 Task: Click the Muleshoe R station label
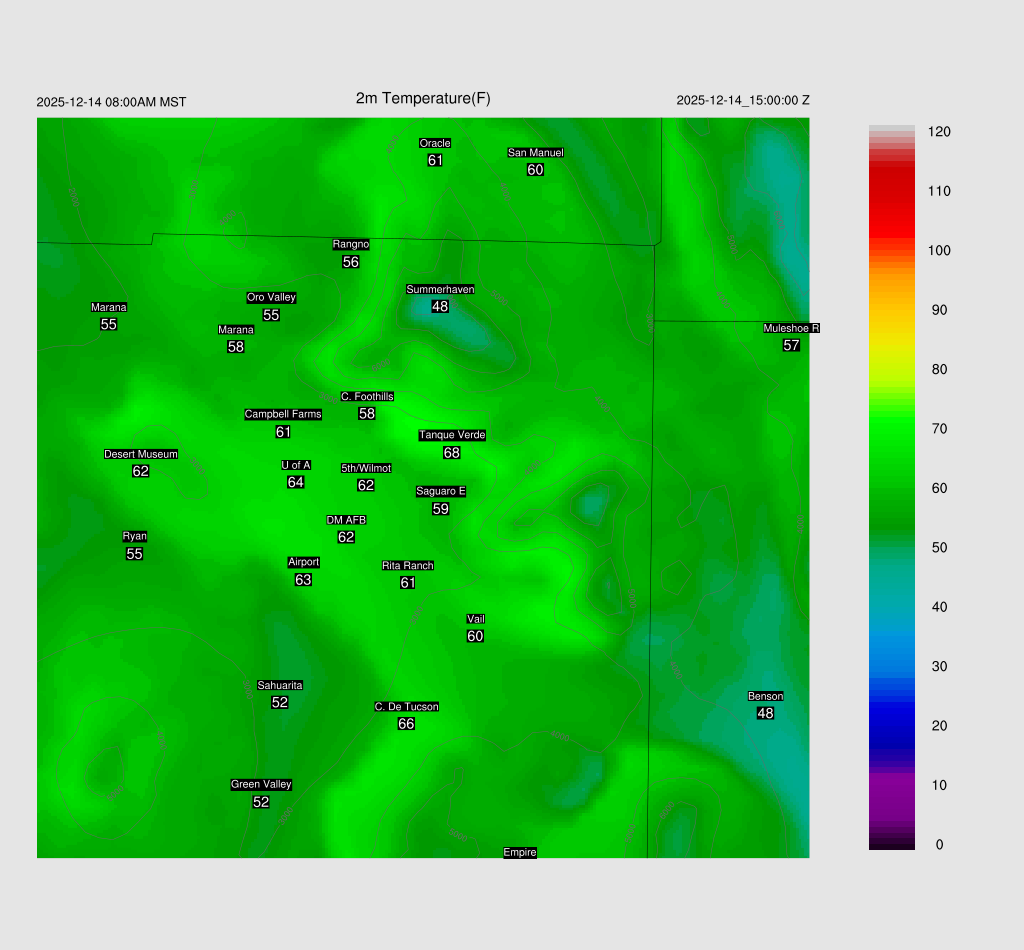coord(791,328)
